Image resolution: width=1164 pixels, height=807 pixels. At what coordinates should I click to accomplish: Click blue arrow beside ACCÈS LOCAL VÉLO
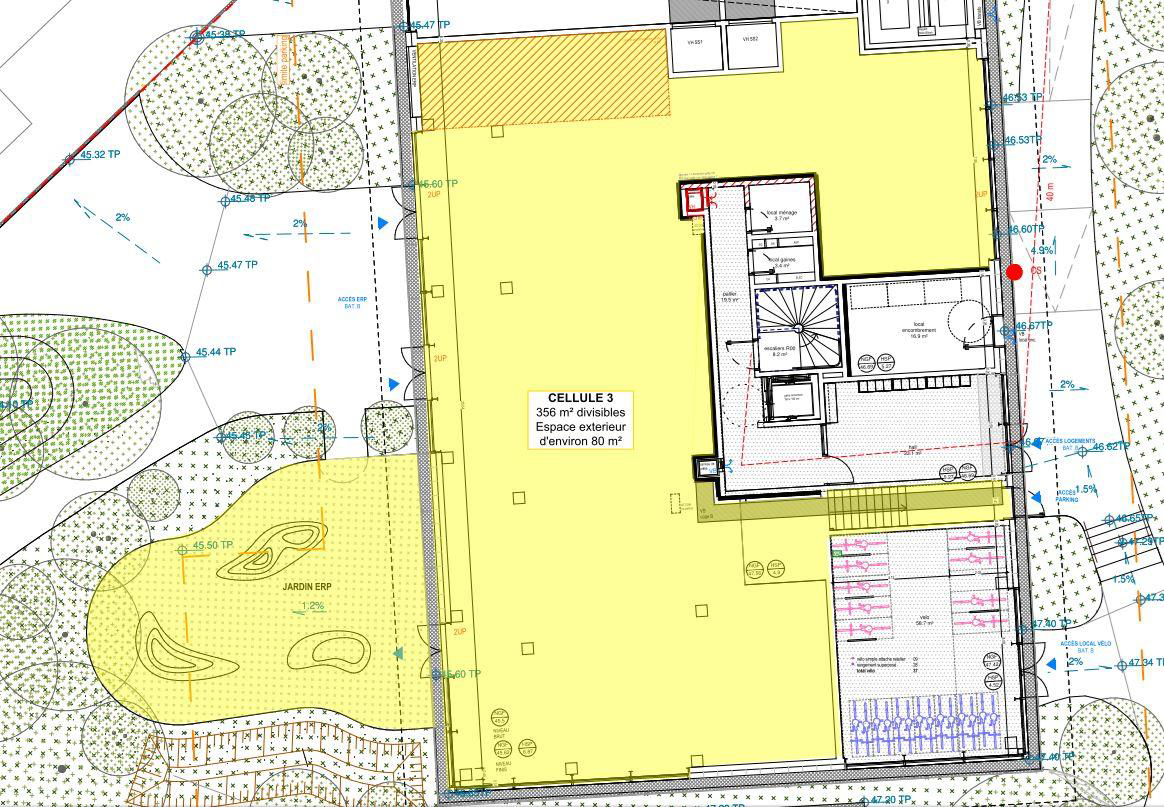click(1049, 663)
